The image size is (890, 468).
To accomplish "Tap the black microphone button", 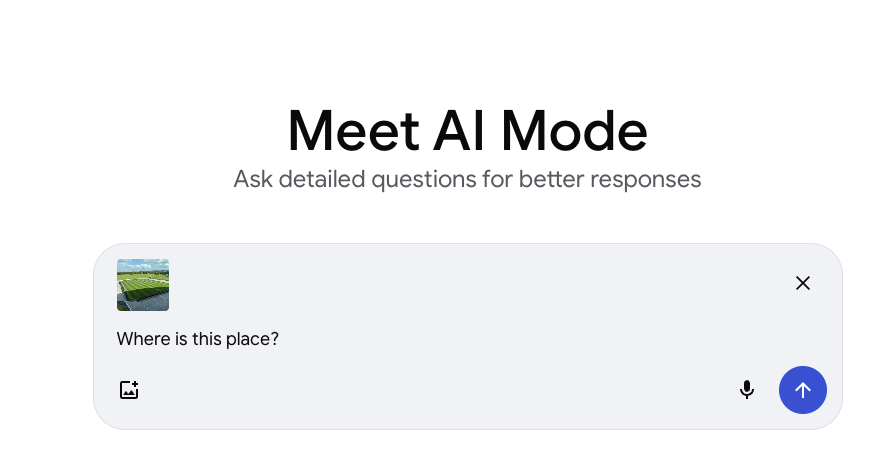I will [746, 390].
